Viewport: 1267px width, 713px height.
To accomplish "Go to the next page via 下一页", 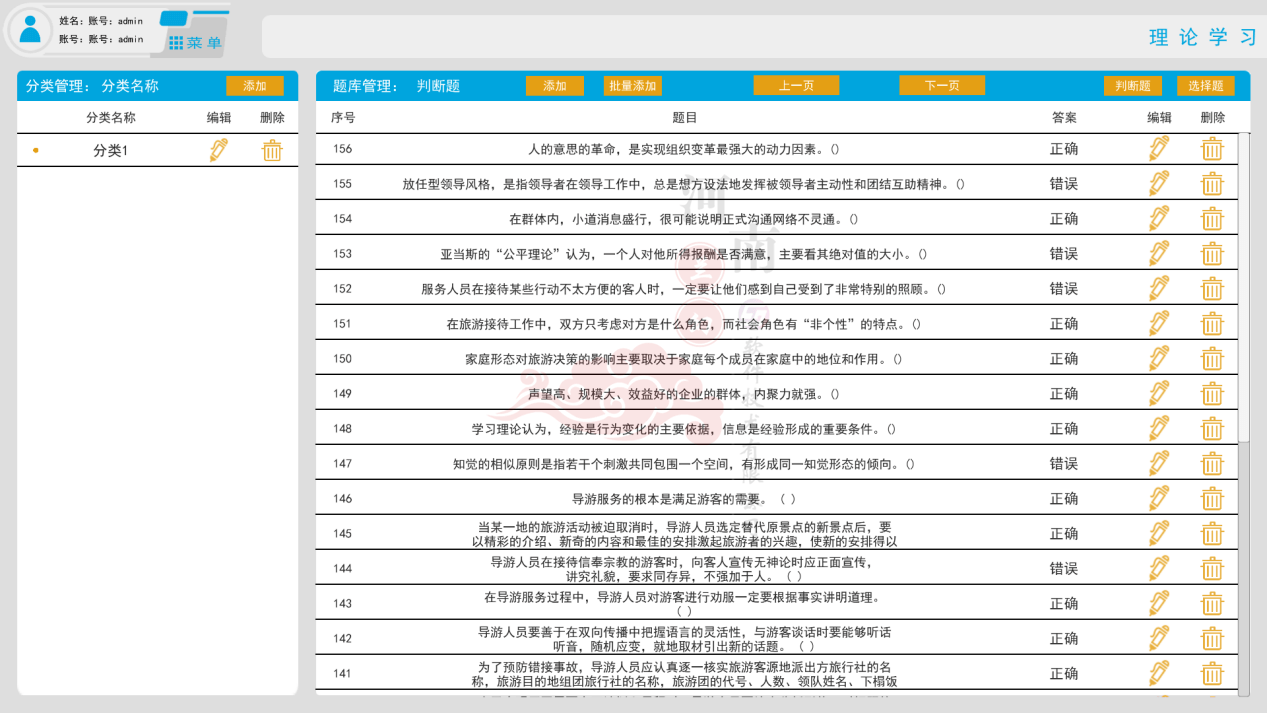I will tap(940, 85).
